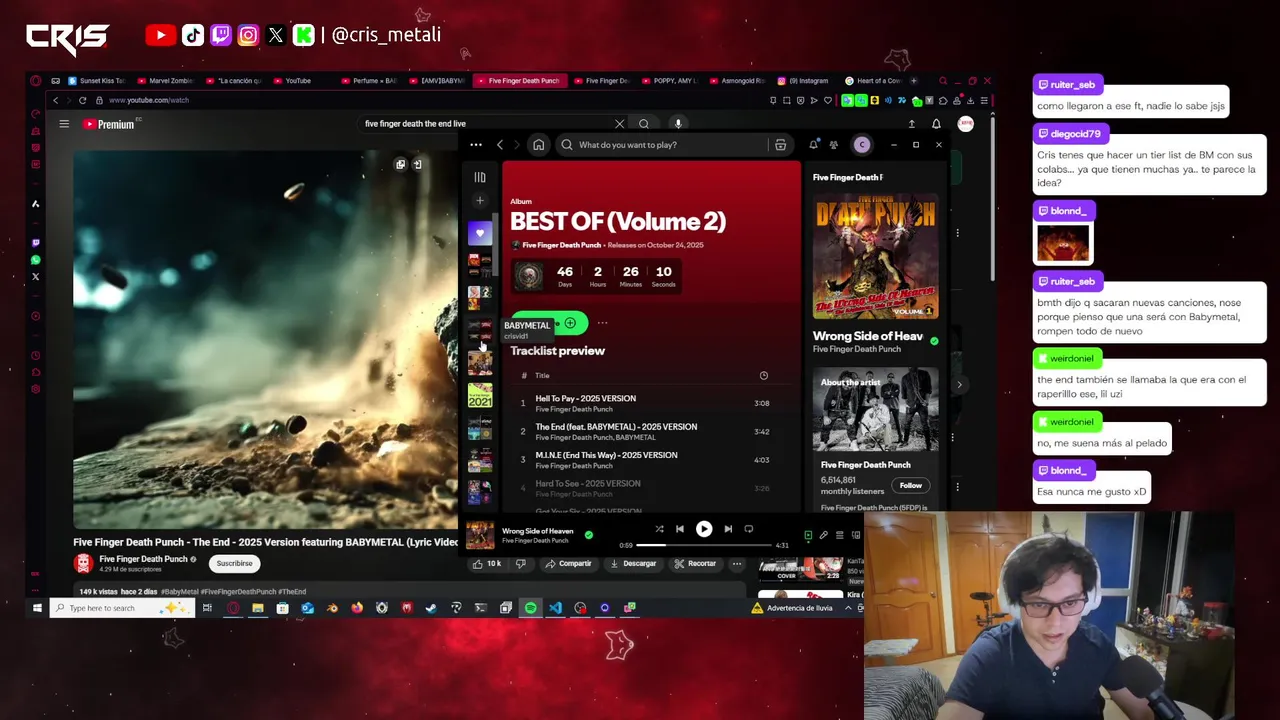
Task: Collapse Your Library sidebar icon
Action: click(x=480, y=177)
